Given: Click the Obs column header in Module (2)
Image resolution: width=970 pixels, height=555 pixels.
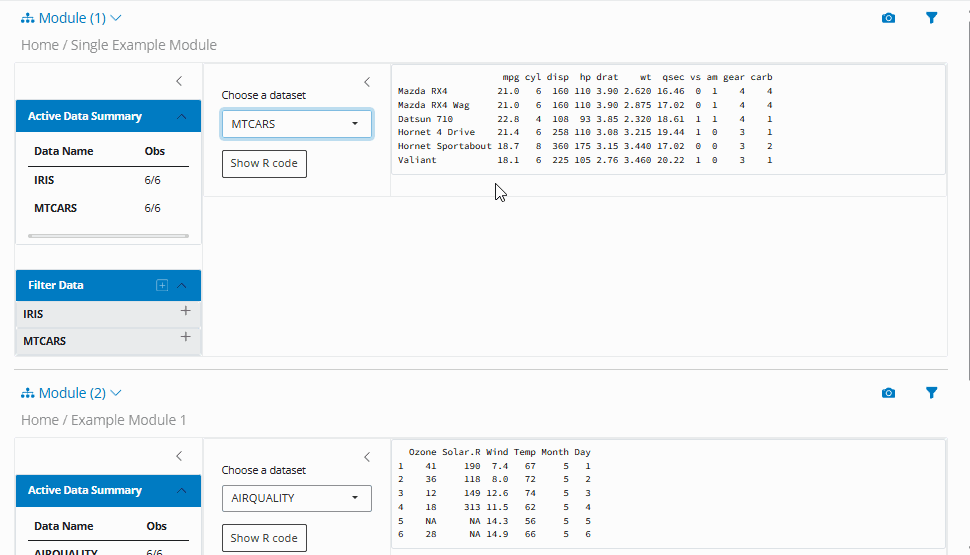Looking at the screenshot, I should click(x=157, y=526).
